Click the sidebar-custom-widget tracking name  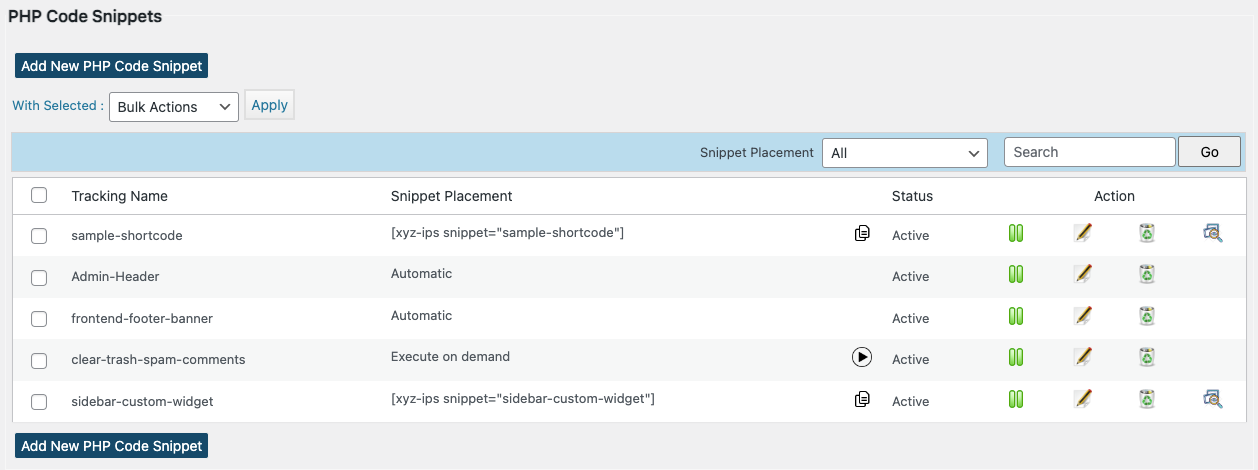click(x=142, y=402)
